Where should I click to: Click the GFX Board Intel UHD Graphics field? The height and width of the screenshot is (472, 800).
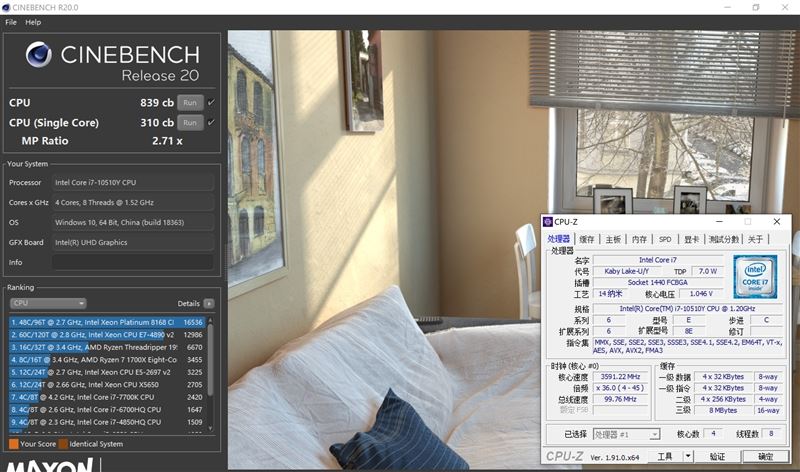click(x=133, y=242)
